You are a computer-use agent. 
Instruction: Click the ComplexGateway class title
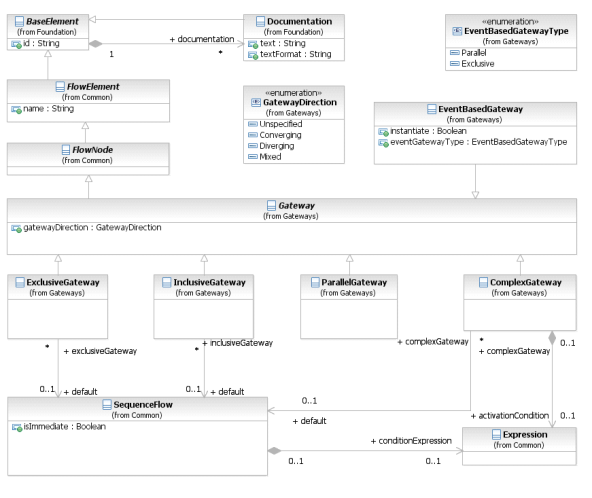point(526,282)
